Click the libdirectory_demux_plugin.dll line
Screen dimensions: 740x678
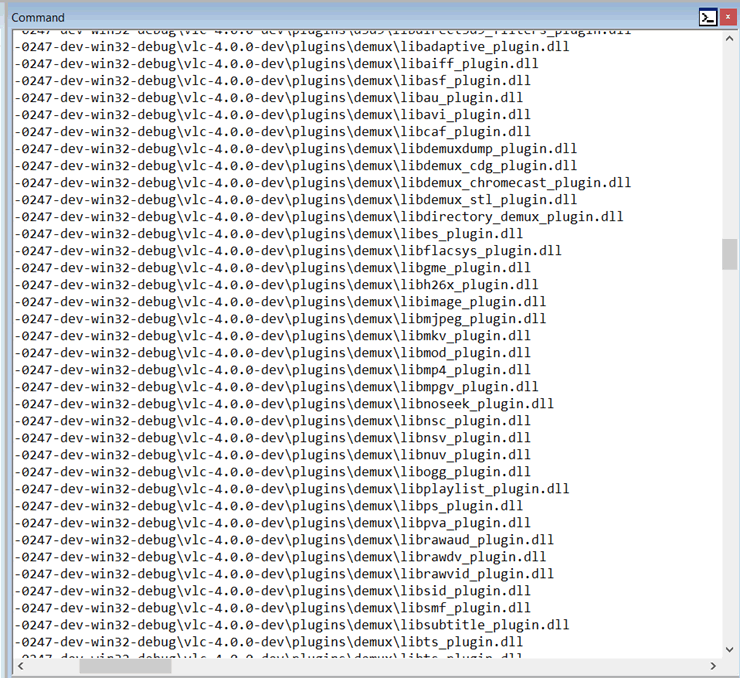point(319,217)
